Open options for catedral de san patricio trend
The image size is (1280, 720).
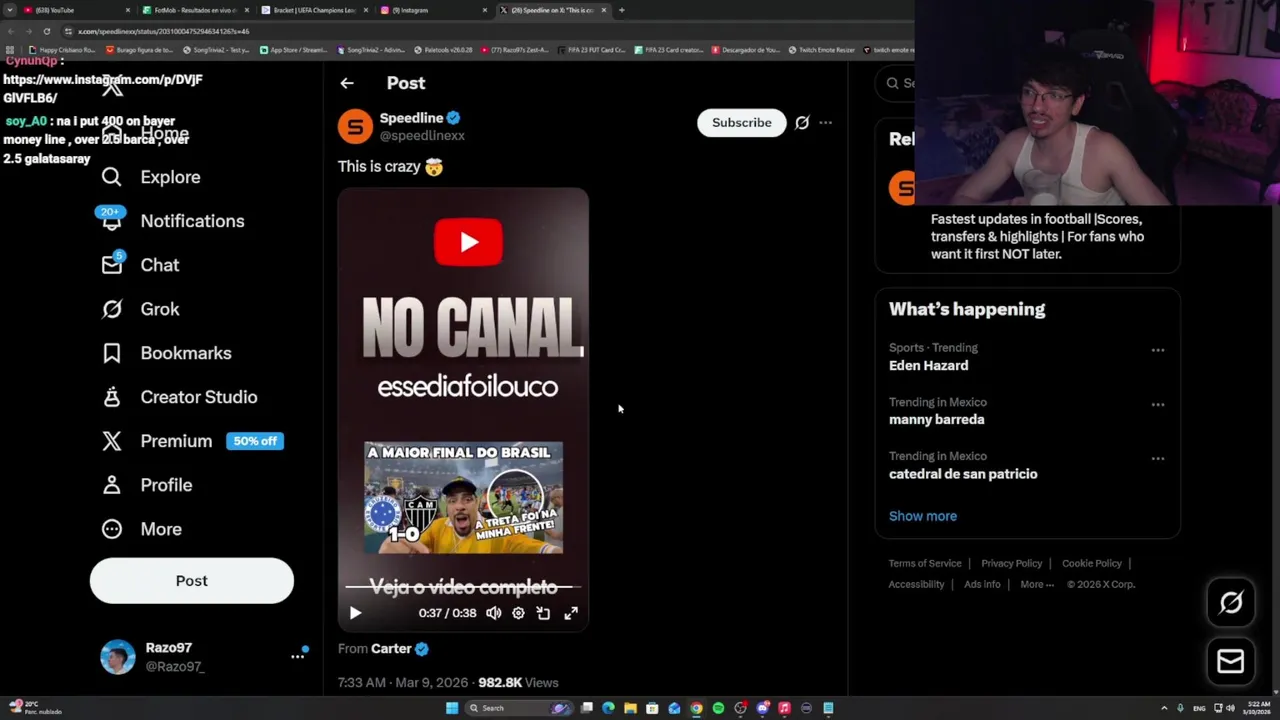(1158, 458)
